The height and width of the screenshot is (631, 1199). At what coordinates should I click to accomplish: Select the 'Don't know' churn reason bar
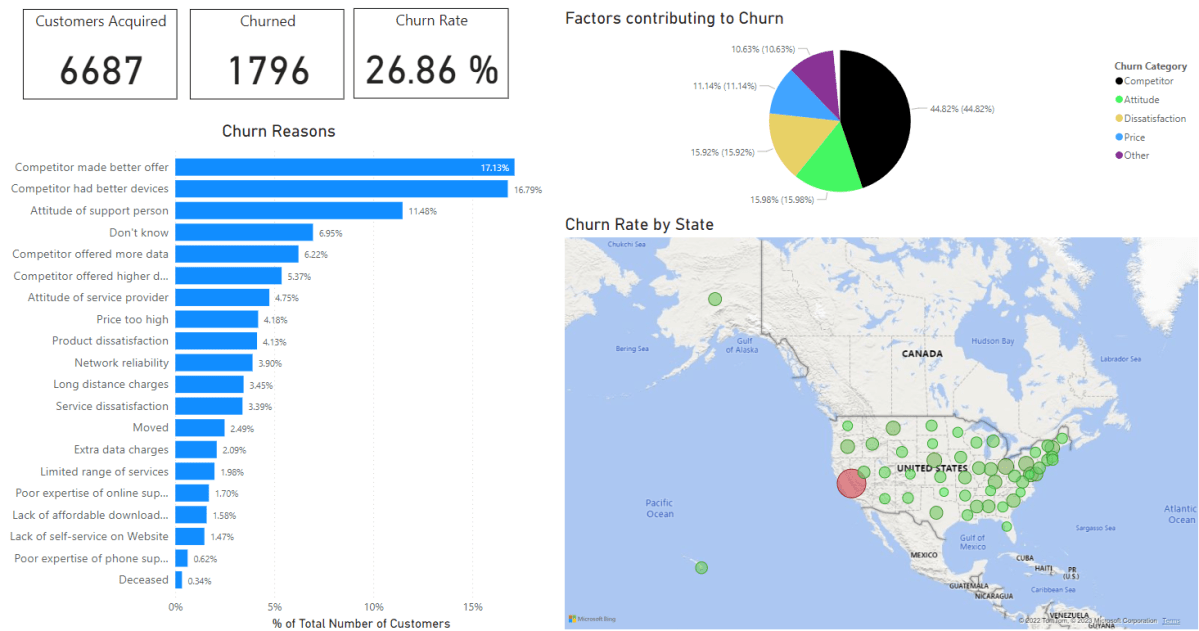[x=244, y=232]
